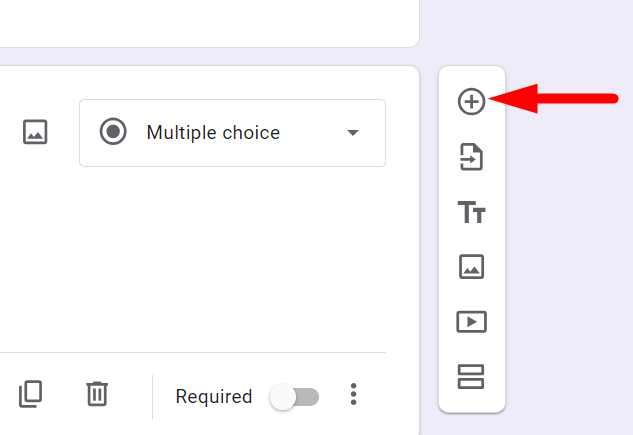Select the card above the question

point(200,22)
